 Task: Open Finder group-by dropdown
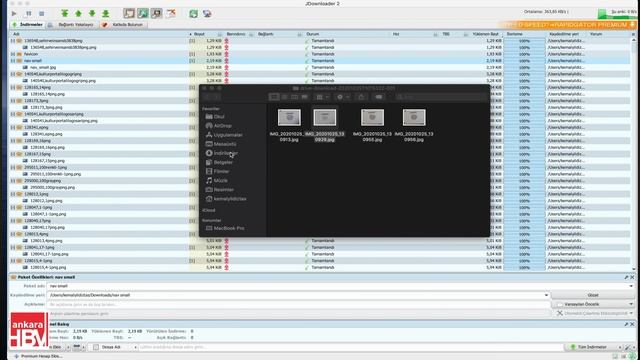(x=322, y=97)
